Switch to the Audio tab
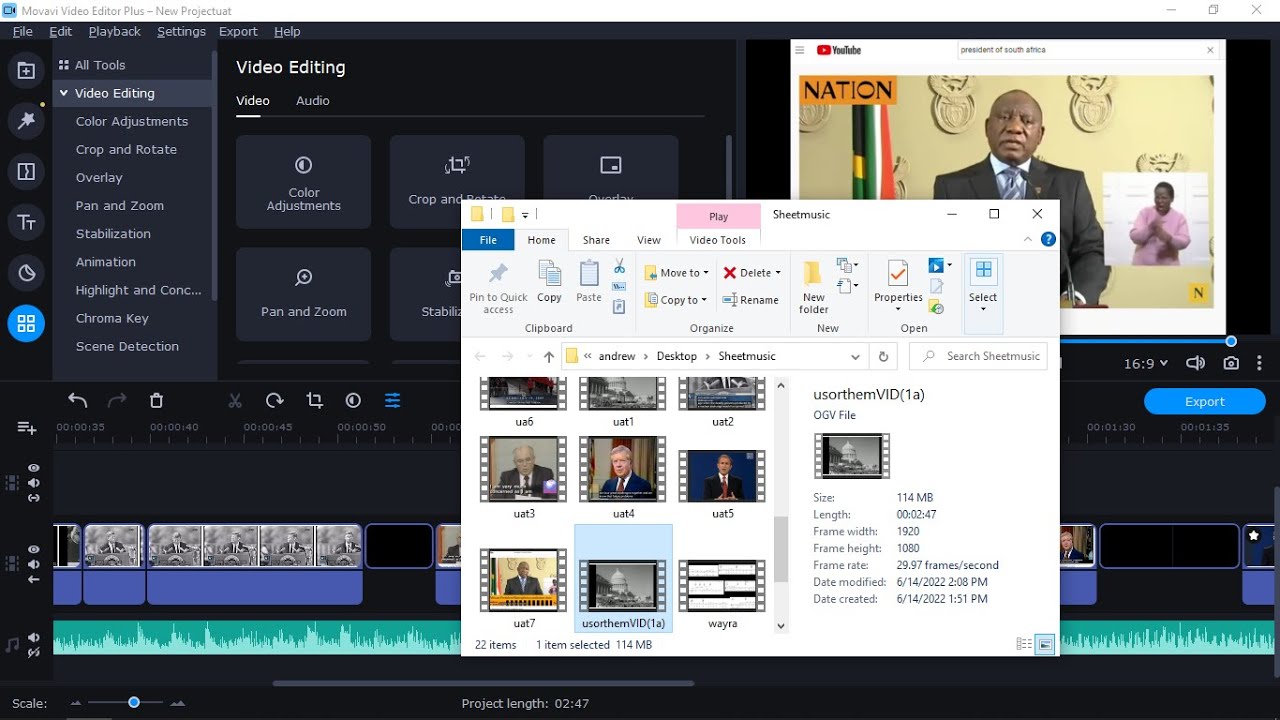This screenshot has width=1280, height=720. [x=313, y=101]
